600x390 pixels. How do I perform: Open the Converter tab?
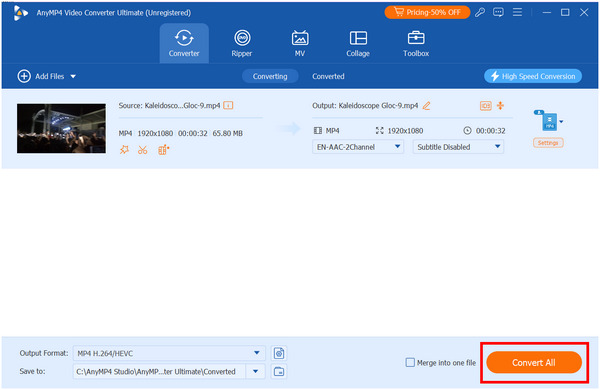[x=184, y=43]
